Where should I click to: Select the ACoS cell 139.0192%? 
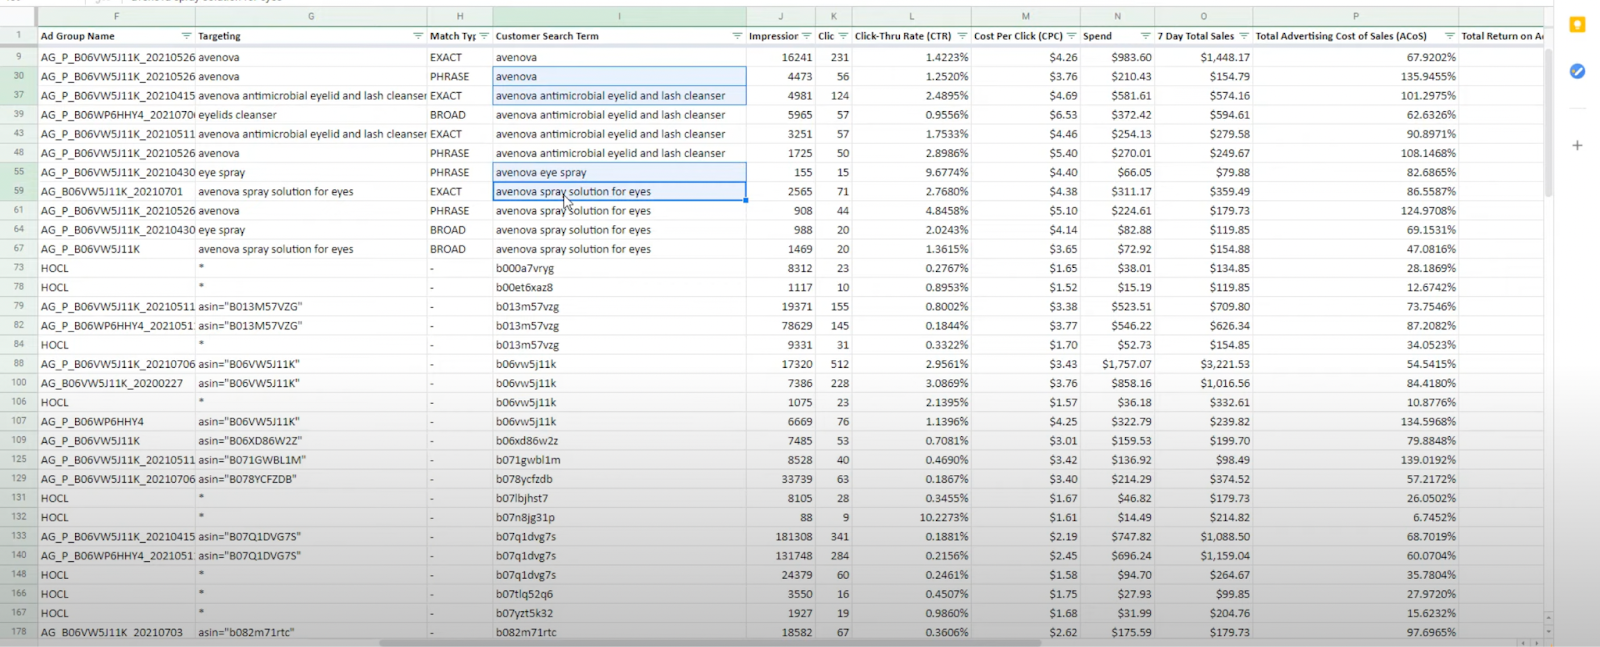click(x=1355, y=460)
